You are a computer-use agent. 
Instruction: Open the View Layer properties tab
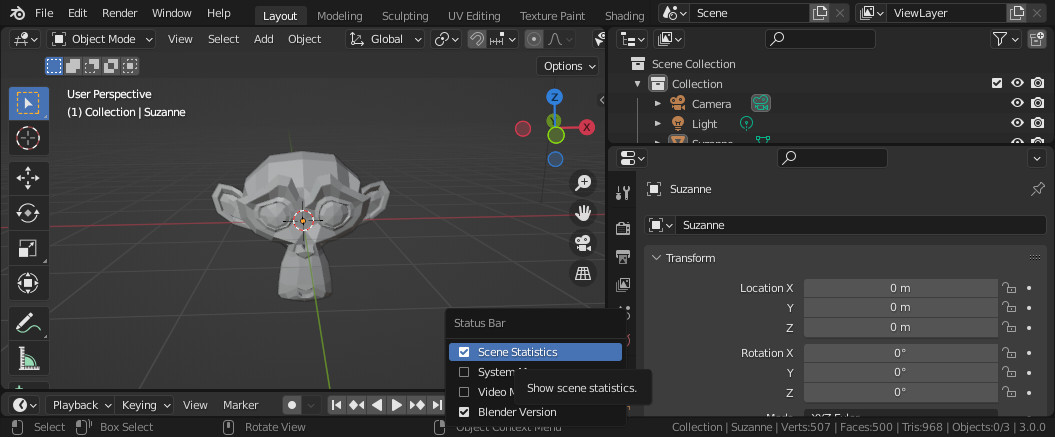coord(623,285)
